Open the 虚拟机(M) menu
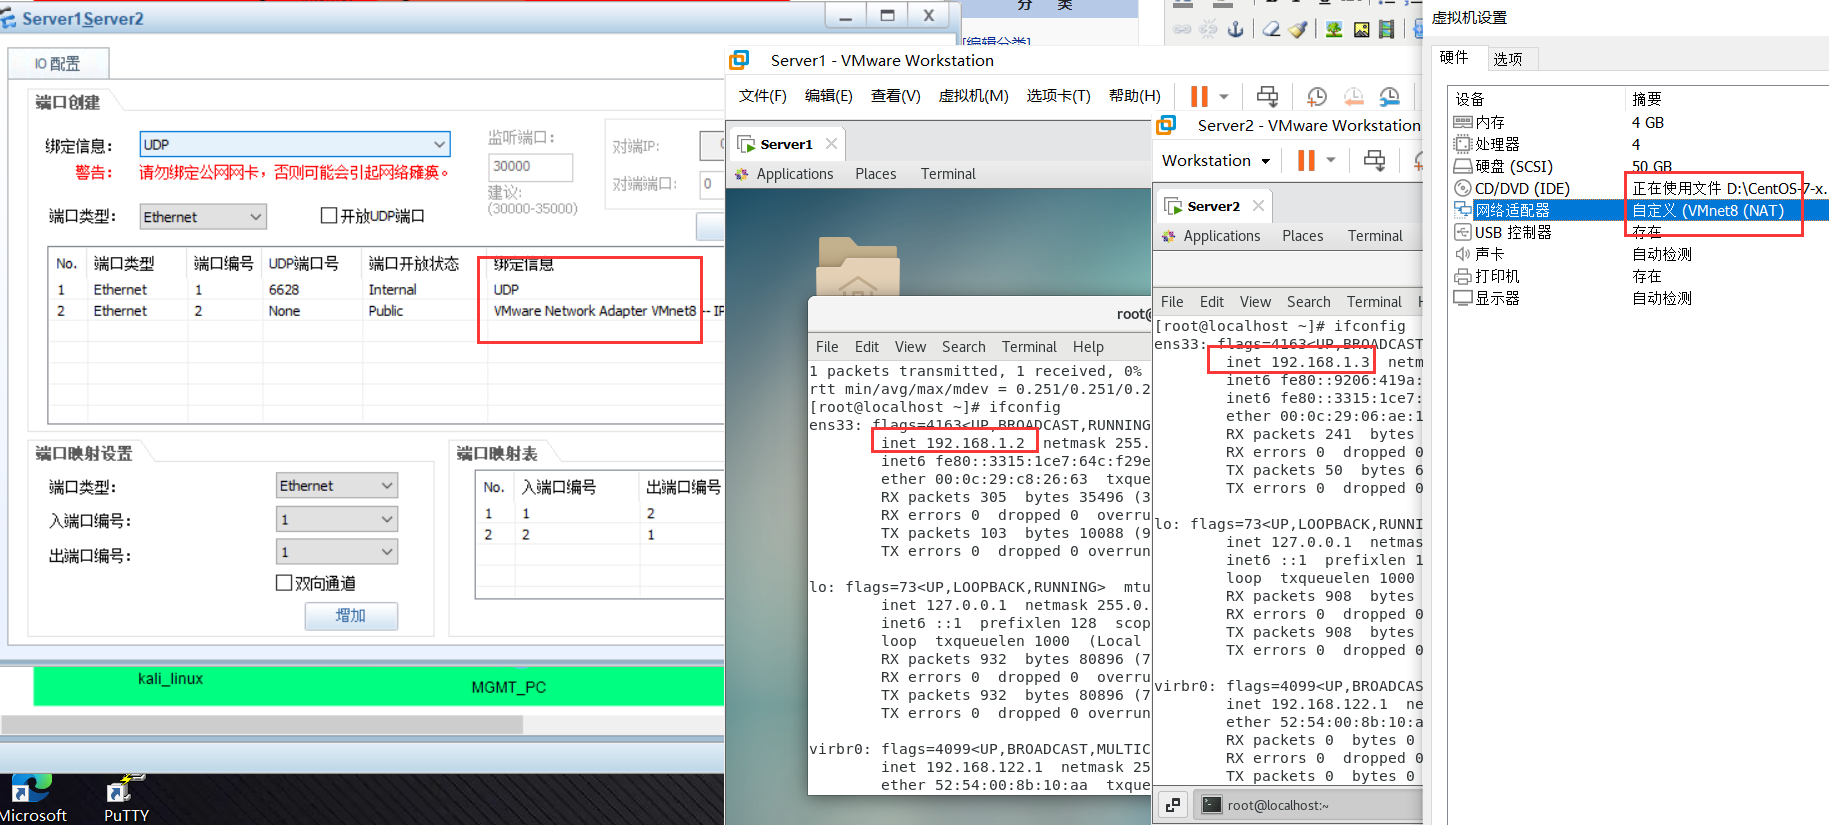The width and height of the screenshot is (1829, 825). [x=973, y=96]
